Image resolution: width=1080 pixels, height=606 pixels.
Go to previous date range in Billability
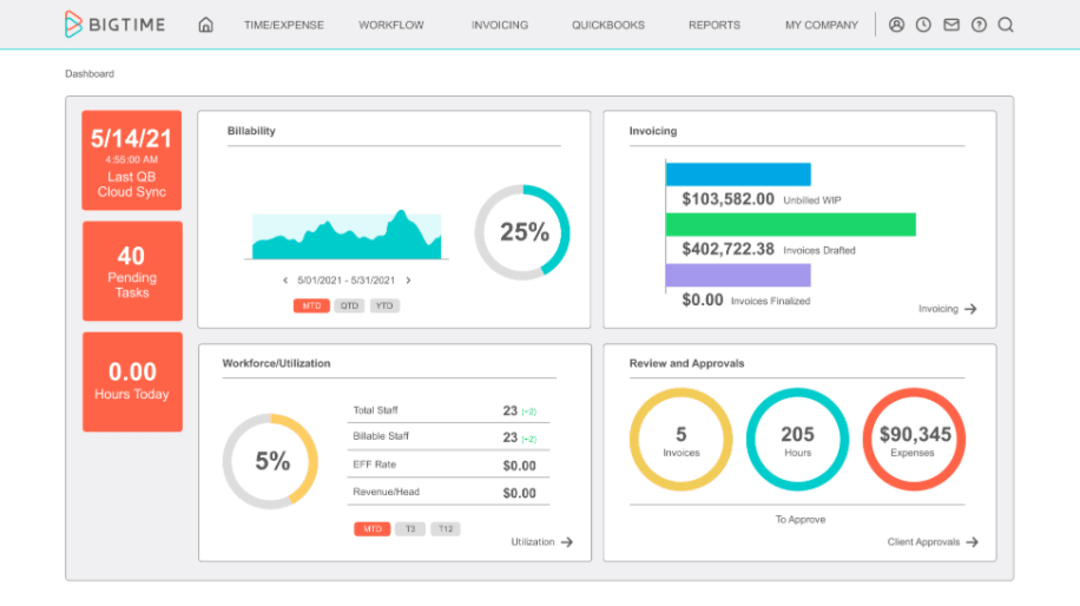coord(285,281)
